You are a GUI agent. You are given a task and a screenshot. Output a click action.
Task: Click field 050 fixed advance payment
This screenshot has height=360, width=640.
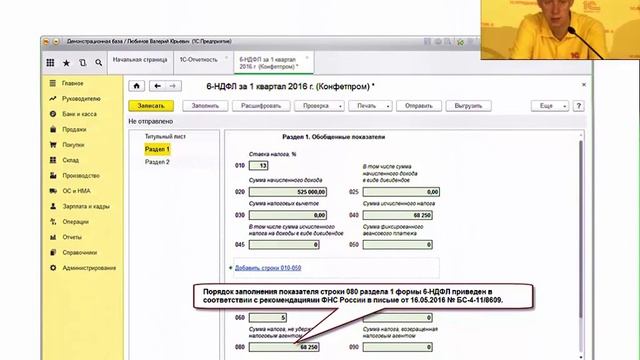398,244
